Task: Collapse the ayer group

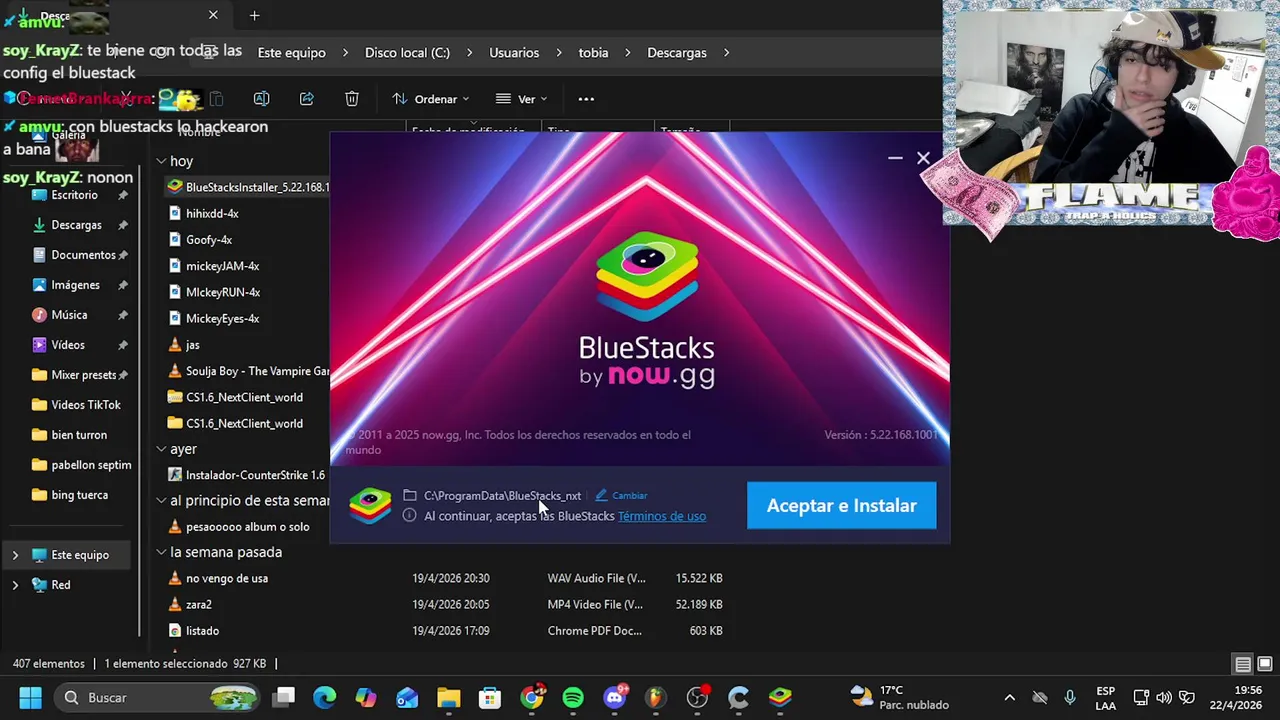Action: (161, 449)
